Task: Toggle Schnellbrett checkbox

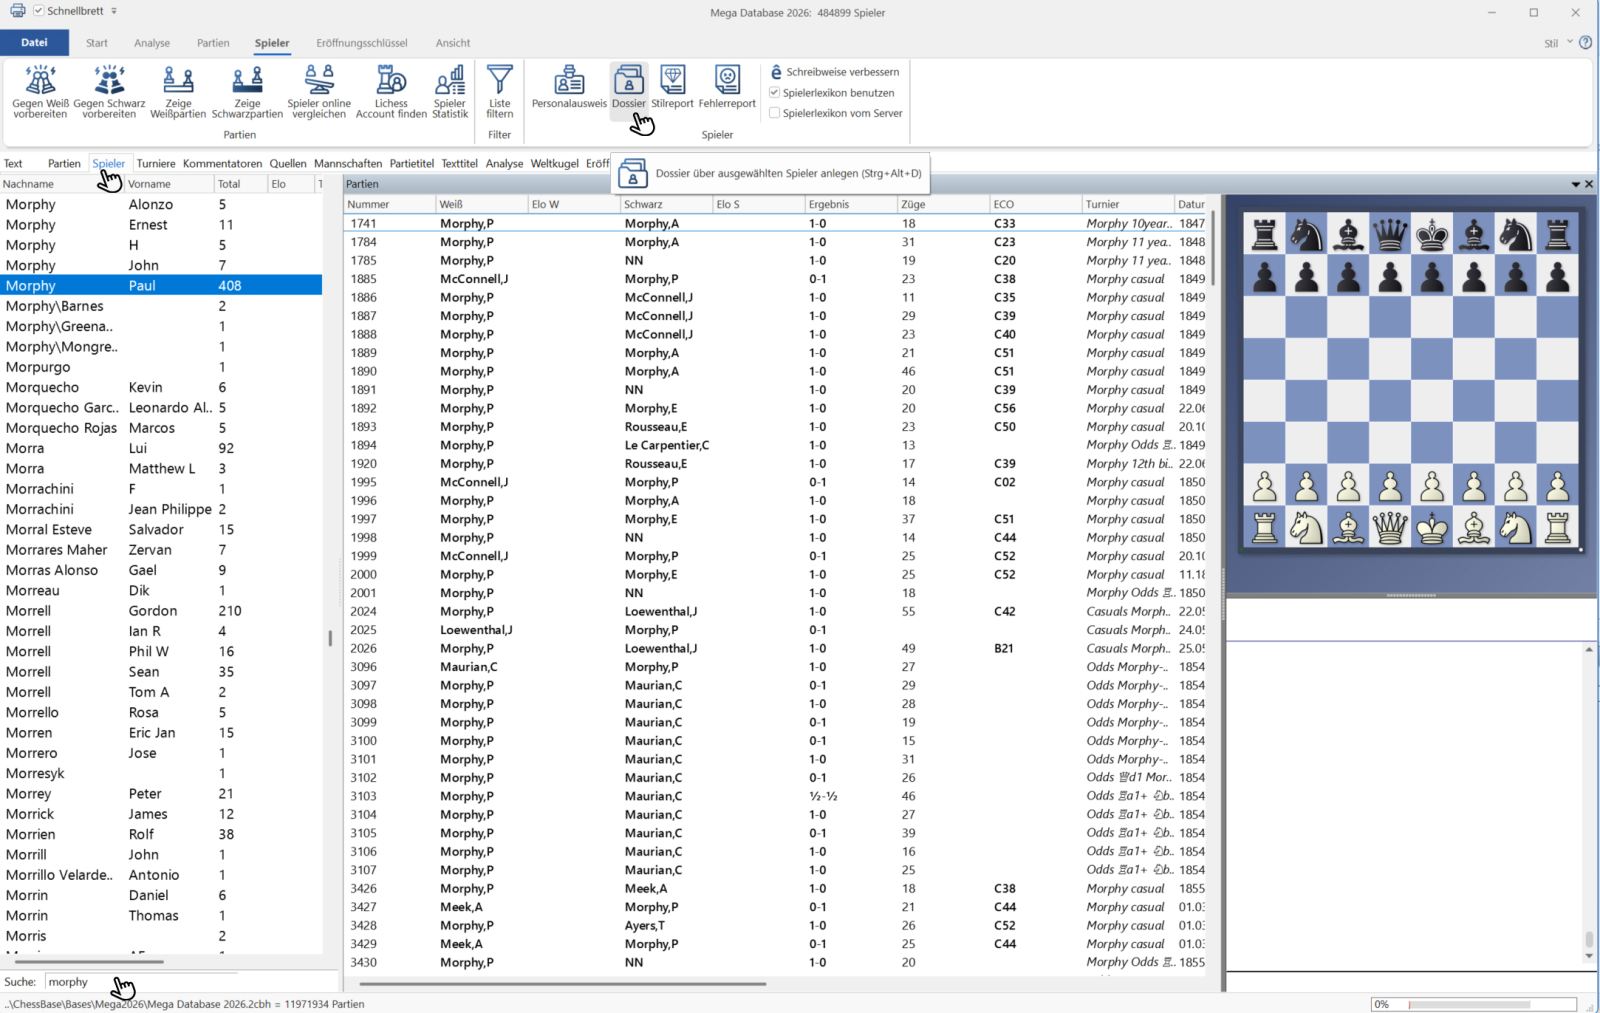Action: (x=38, y=11)
